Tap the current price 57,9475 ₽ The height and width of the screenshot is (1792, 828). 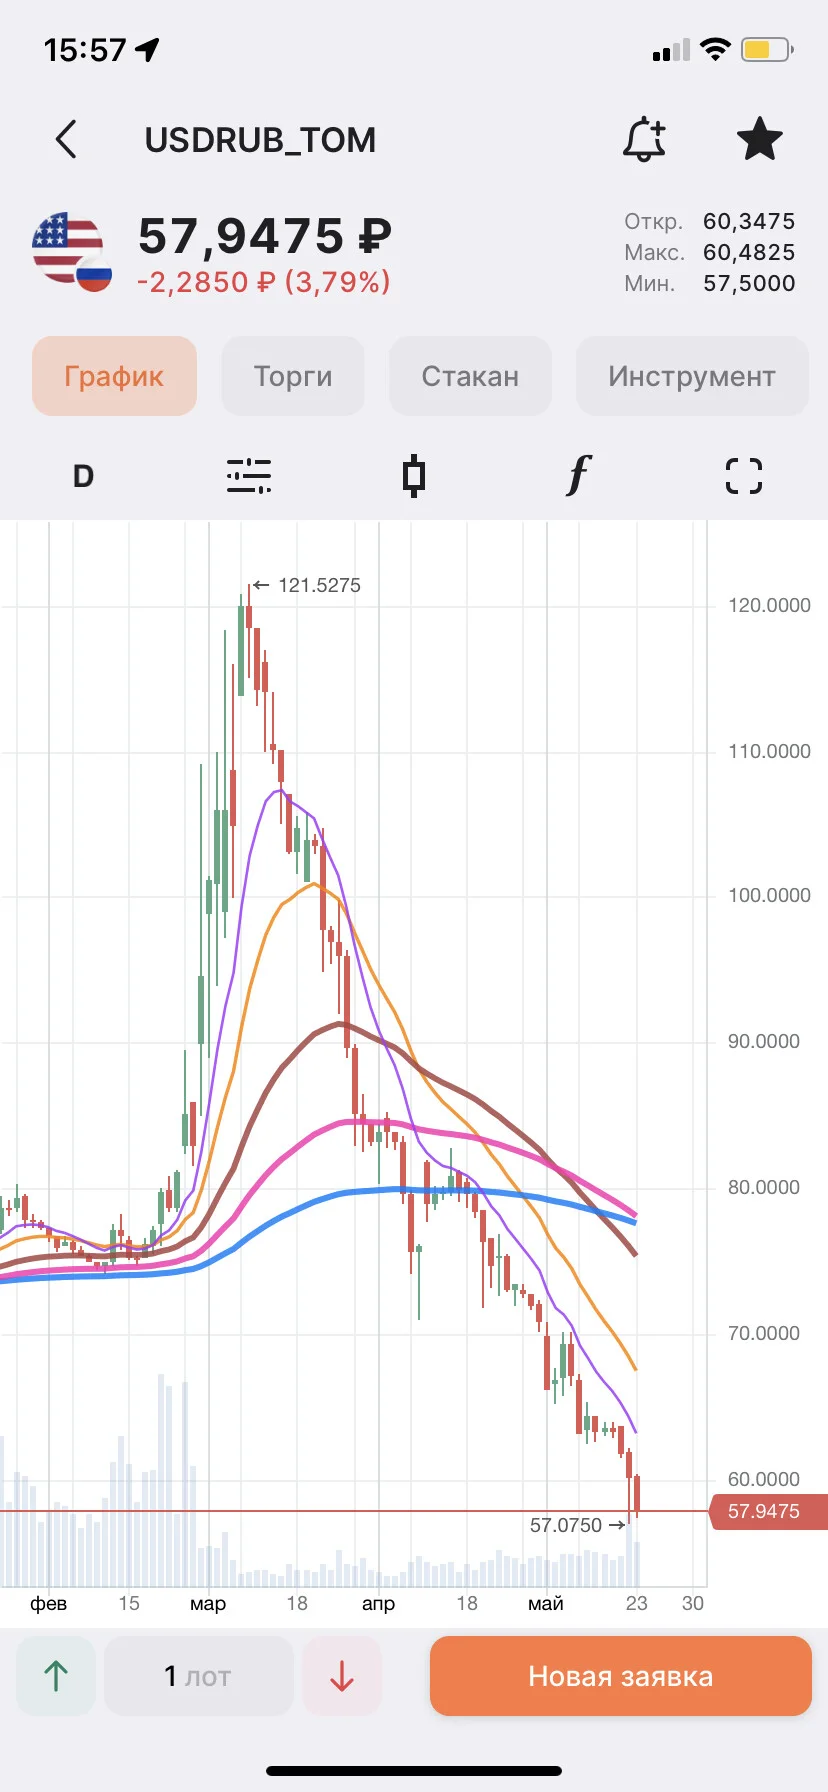pos(265,237)
